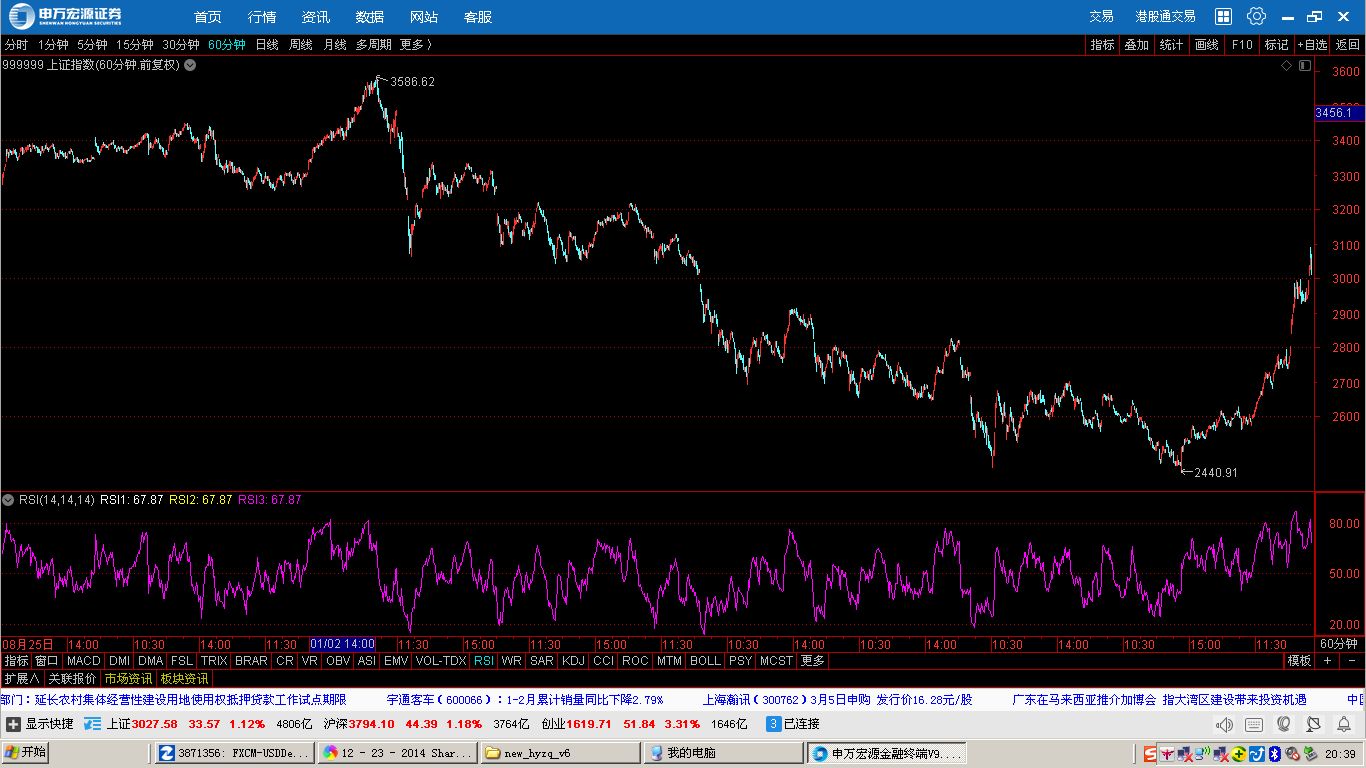The height and width of the screenshot is (768, 1366).
Task: Toggle +自选 to add to watchlist
Action: (1313, 45)
